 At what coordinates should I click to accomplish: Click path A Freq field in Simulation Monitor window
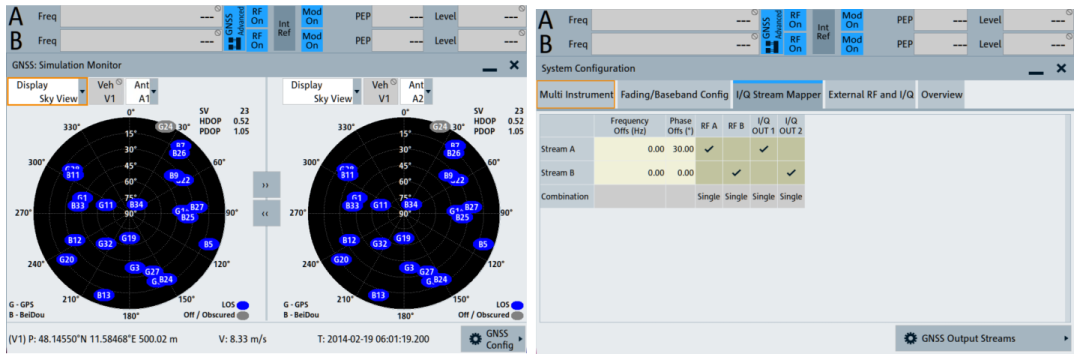coord(141,17)
